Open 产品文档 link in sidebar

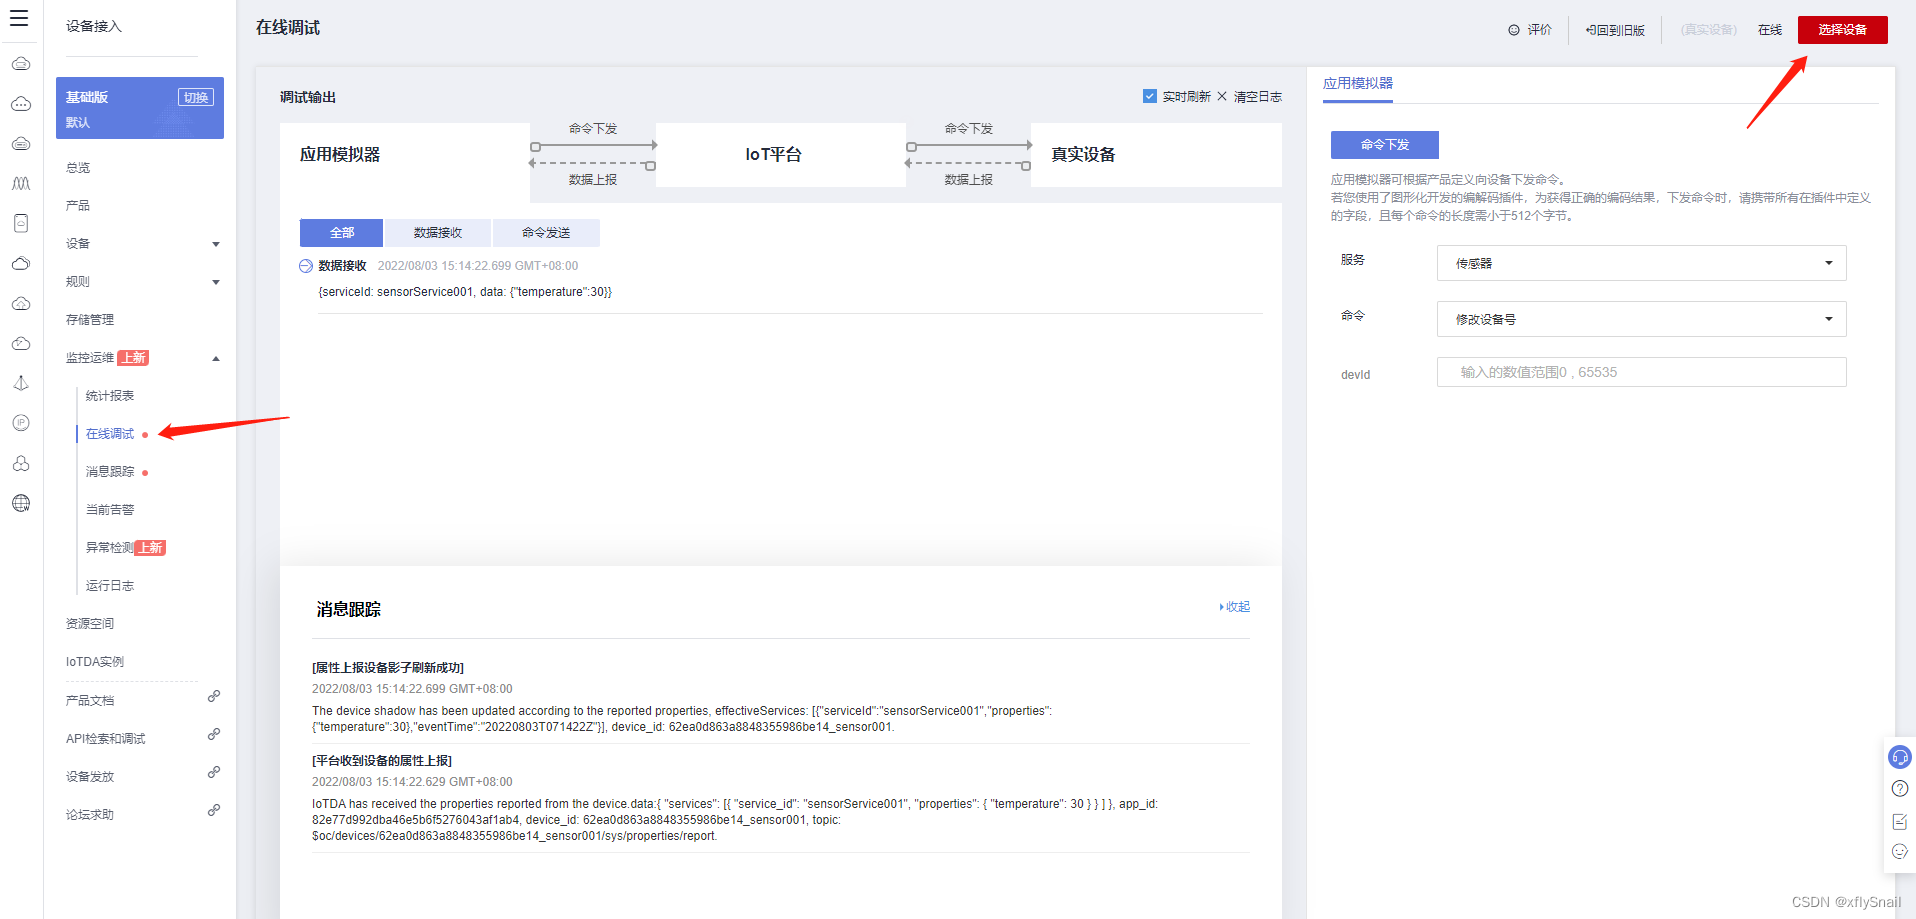(x=90, y=701)
